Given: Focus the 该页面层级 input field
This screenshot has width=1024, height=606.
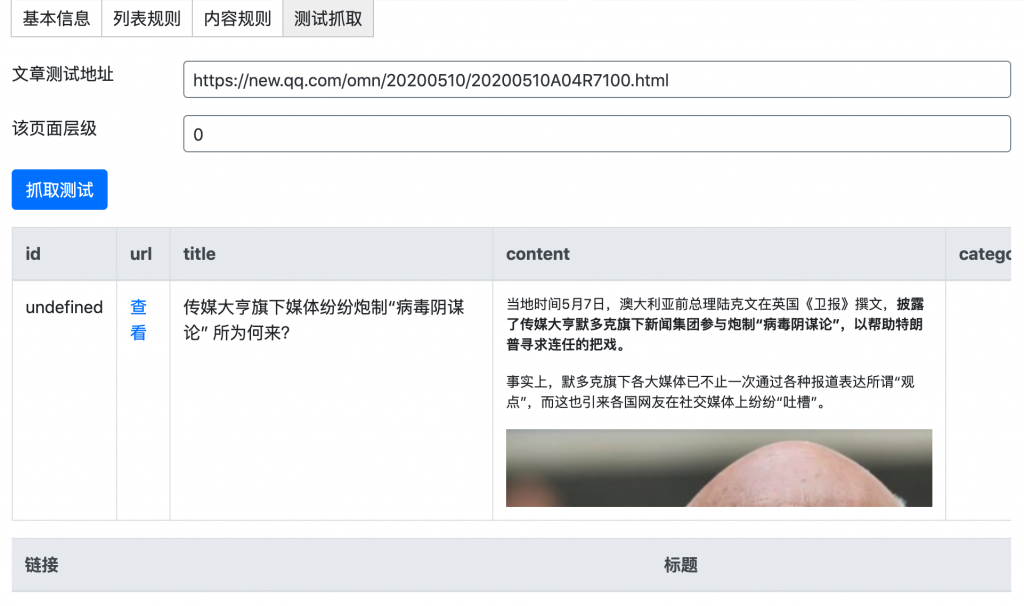Looking at the screenshot, I should [597, 134].
